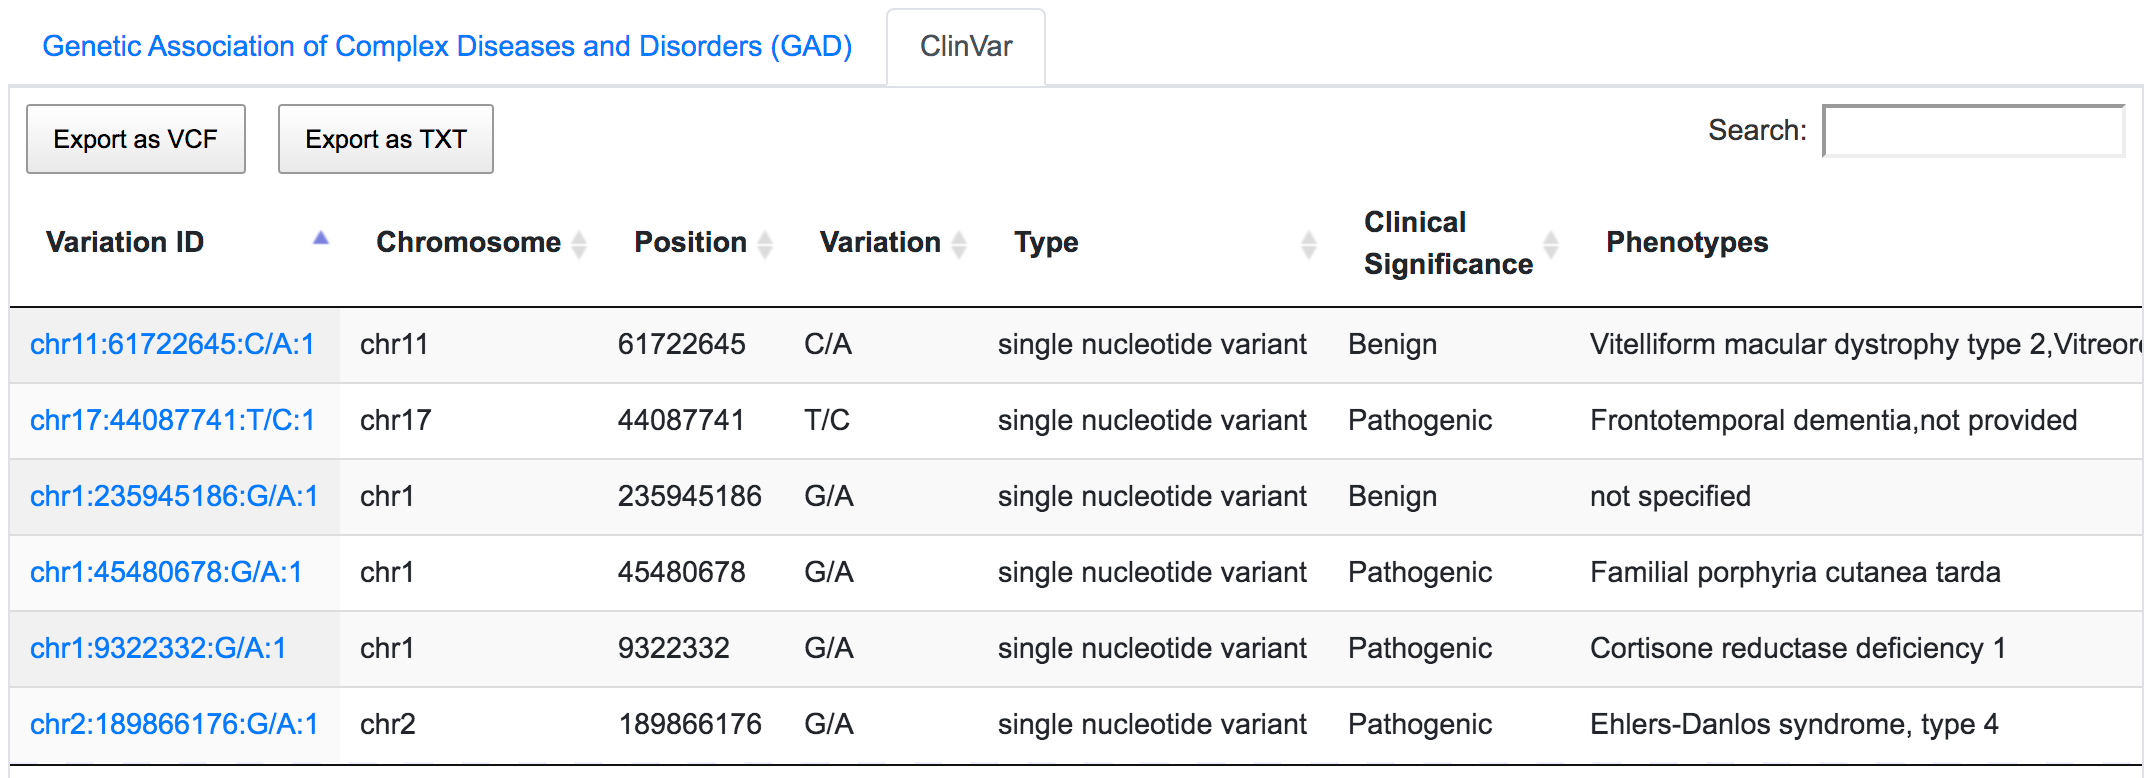Select the ClinVar tab
The width and height of the screenshot is (2154, 778).
pyautogui.click(x=966, y=47)
